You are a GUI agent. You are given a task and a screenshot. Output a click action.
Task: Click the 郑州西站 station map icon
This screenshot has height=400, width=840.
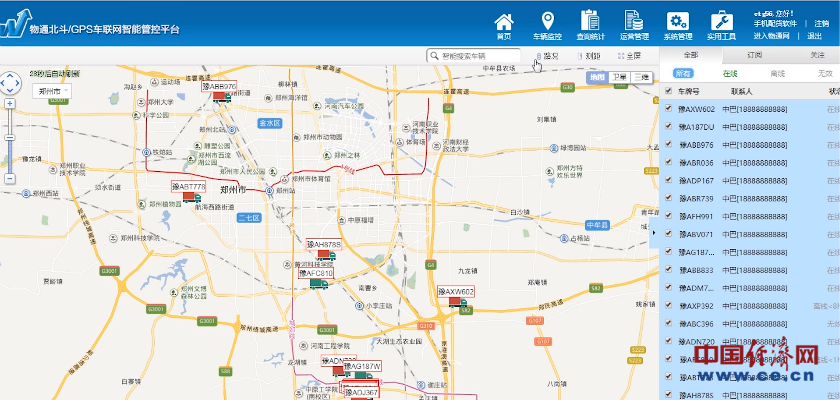[26, 193]
